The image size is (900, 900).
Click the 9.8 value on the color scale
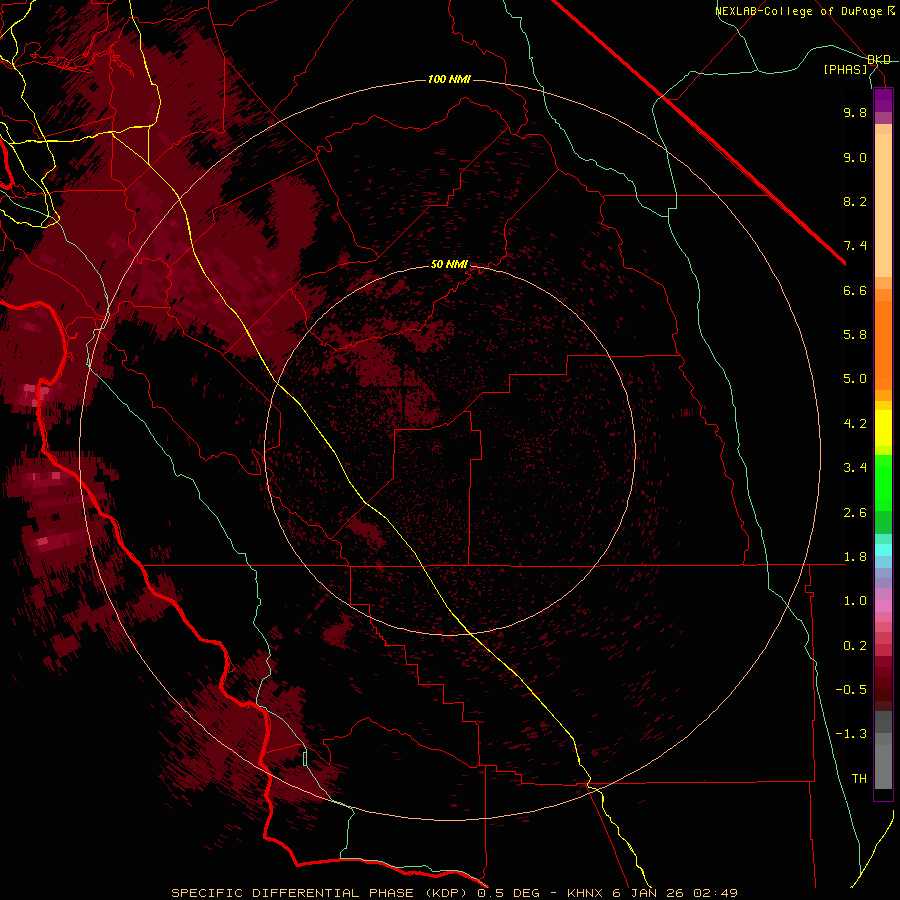[x=855, y=112]
